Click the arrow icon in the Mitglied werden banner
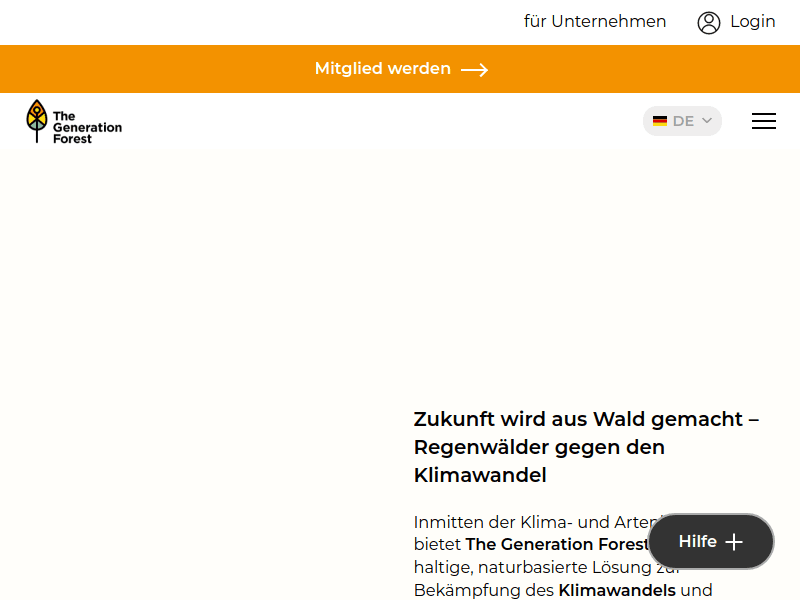 475,69
